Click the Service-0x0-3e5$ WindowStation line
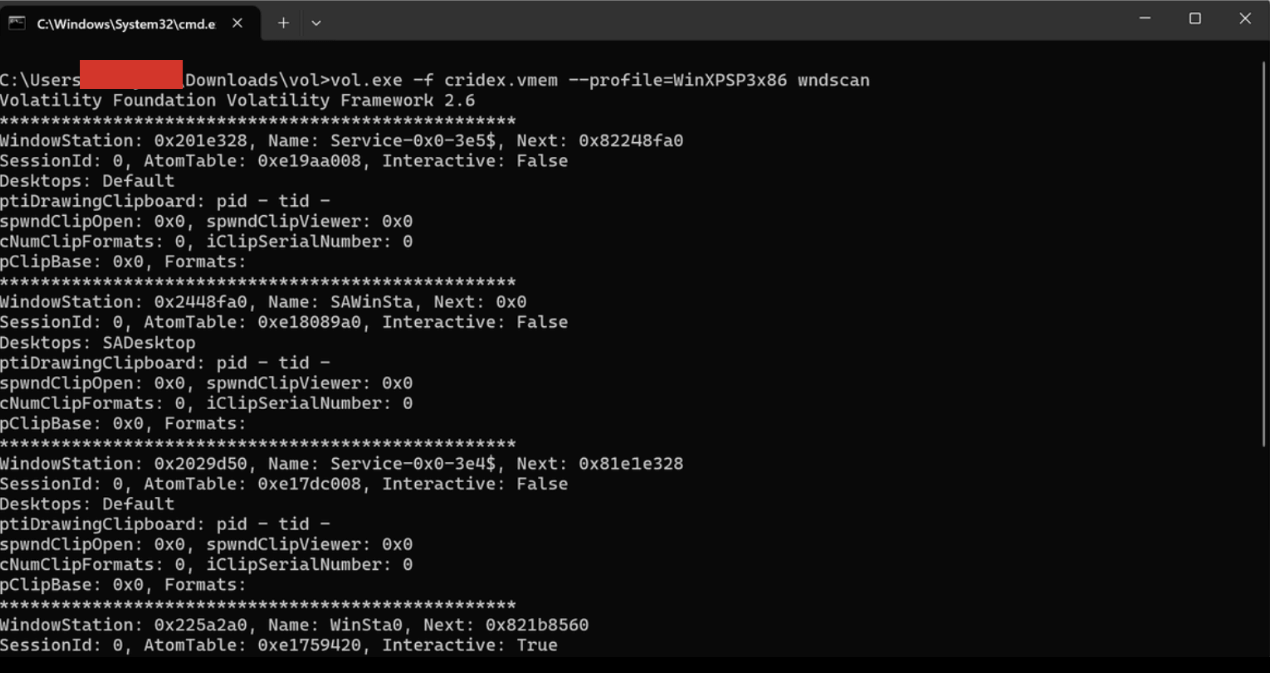Image resolution: width=1270 pixels, height=673 pixels. 342,141
